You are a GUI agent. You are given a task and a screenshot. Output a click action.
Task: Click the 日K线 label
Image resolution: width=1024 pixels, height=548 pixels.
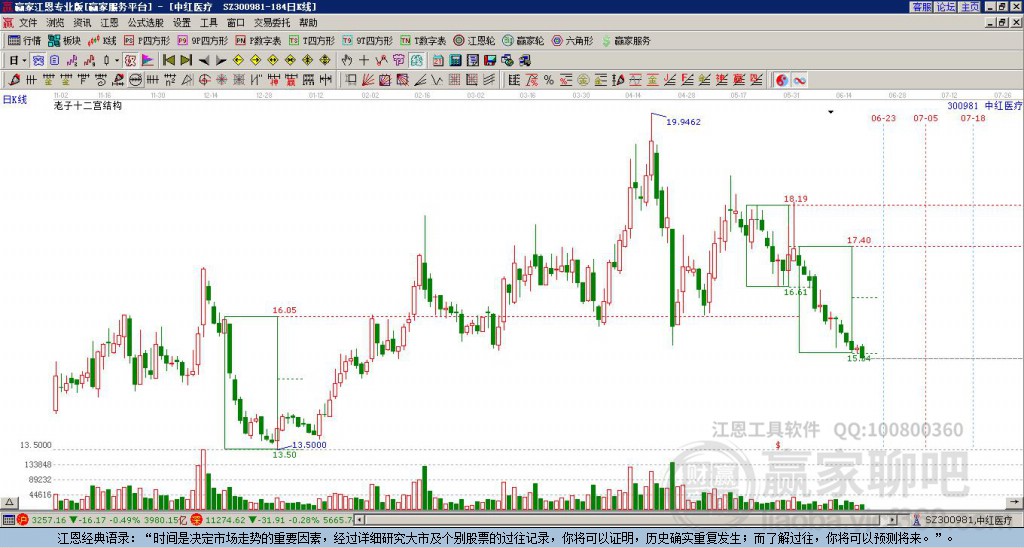pyautogui.click(x=15, y=100)
